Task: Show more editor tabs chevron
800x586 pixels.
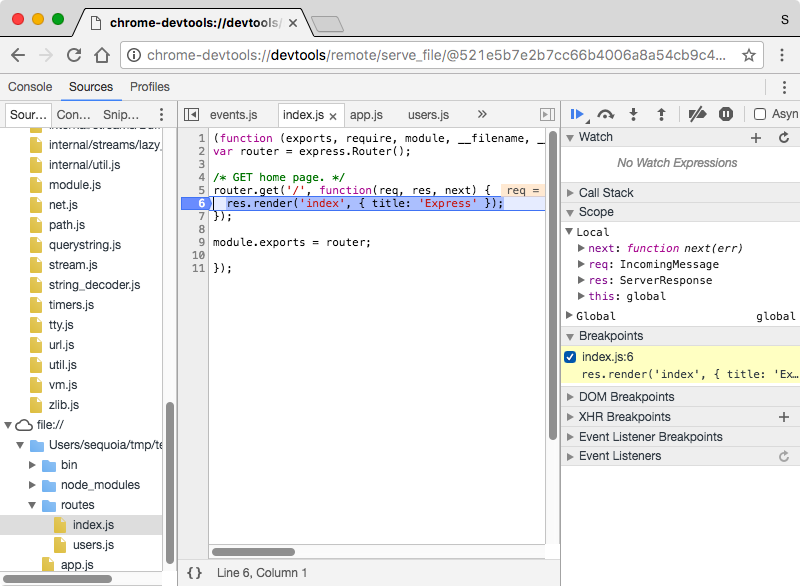Action: coord(482,114)
